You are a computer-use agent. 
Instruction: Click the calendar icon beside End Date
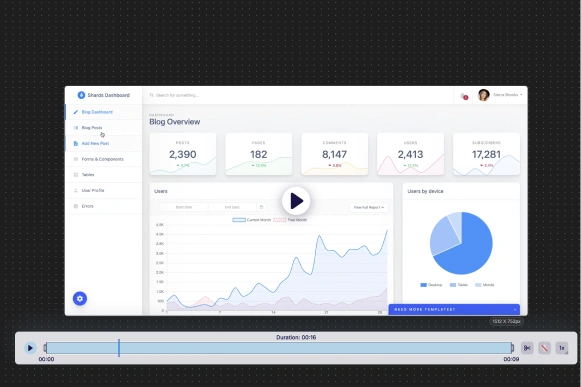point(261,207)
